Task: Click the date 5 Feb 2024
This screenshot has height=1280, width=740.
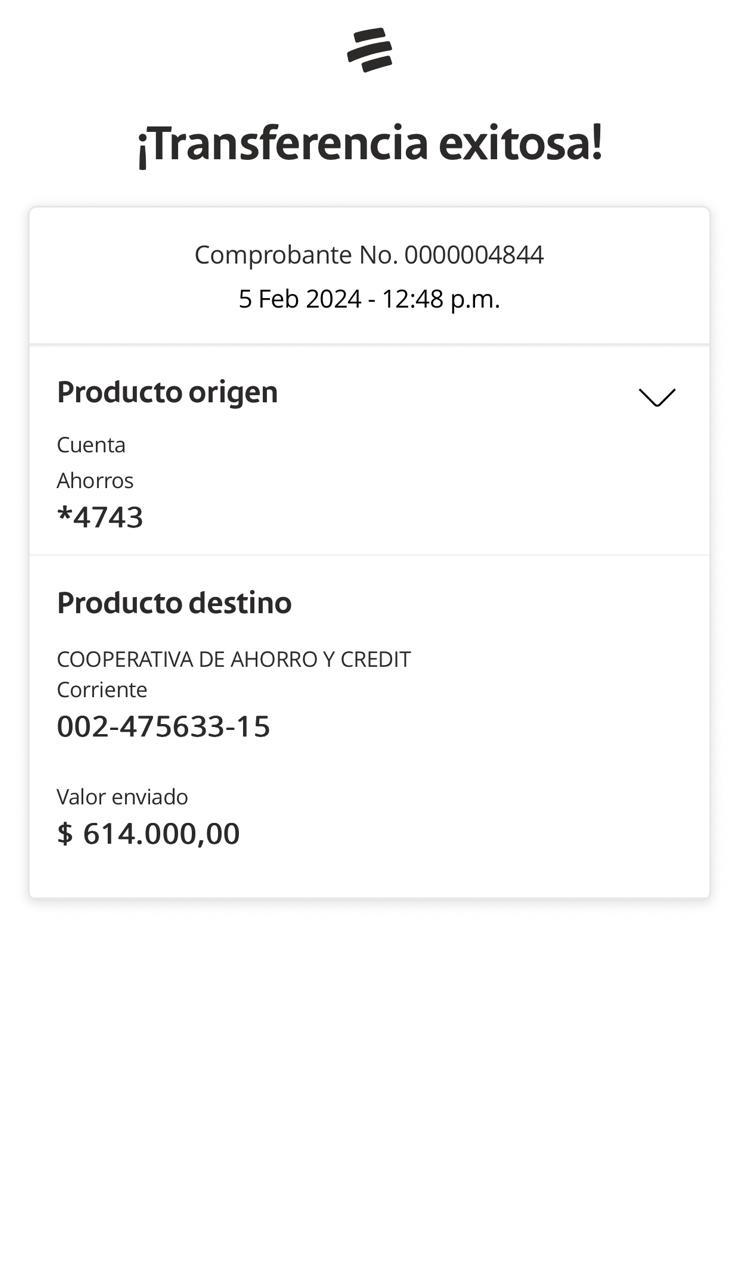Action: pos(299,299)
